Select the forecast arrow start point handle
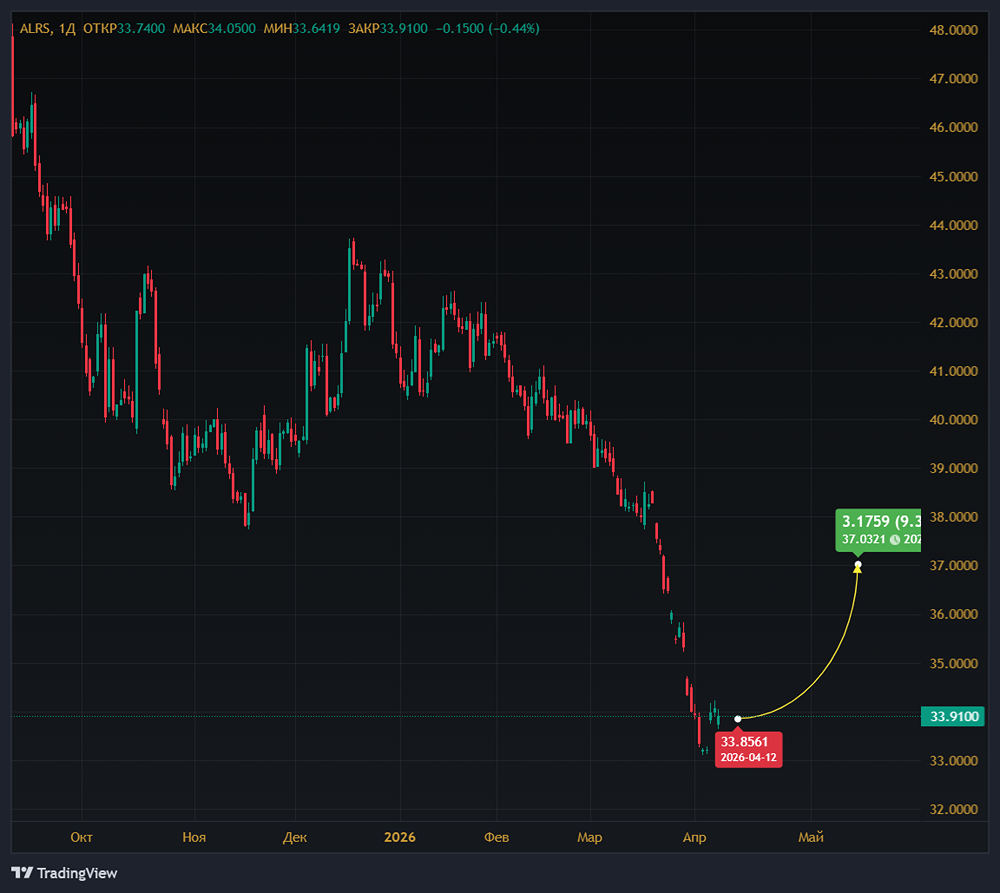 pyautogui.click(x=738, y=719)
